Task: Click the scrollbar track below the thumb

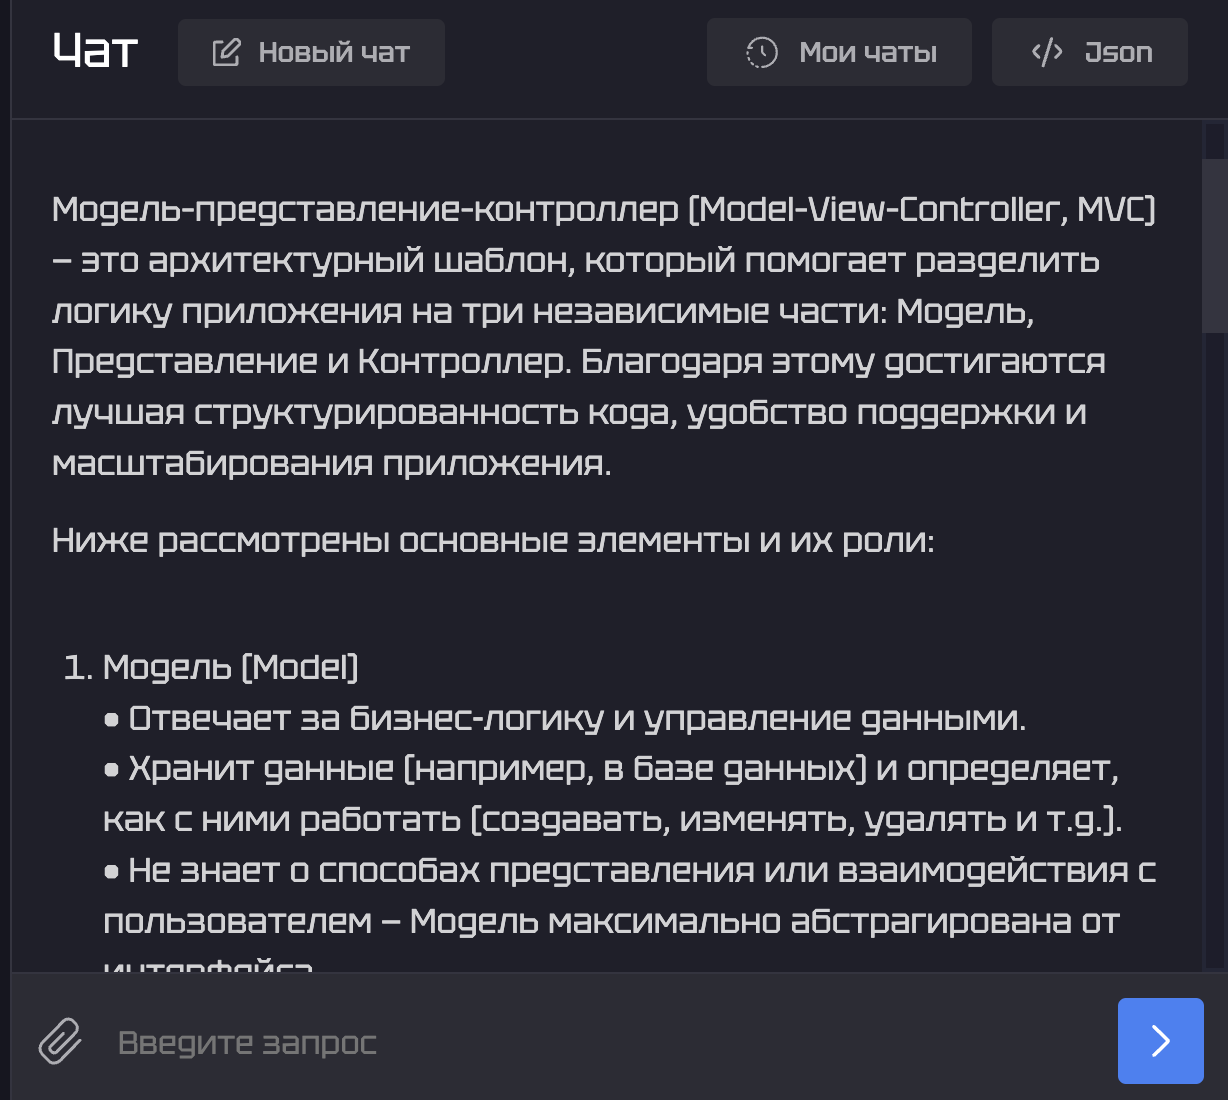Action: (x=1214, y=650)
